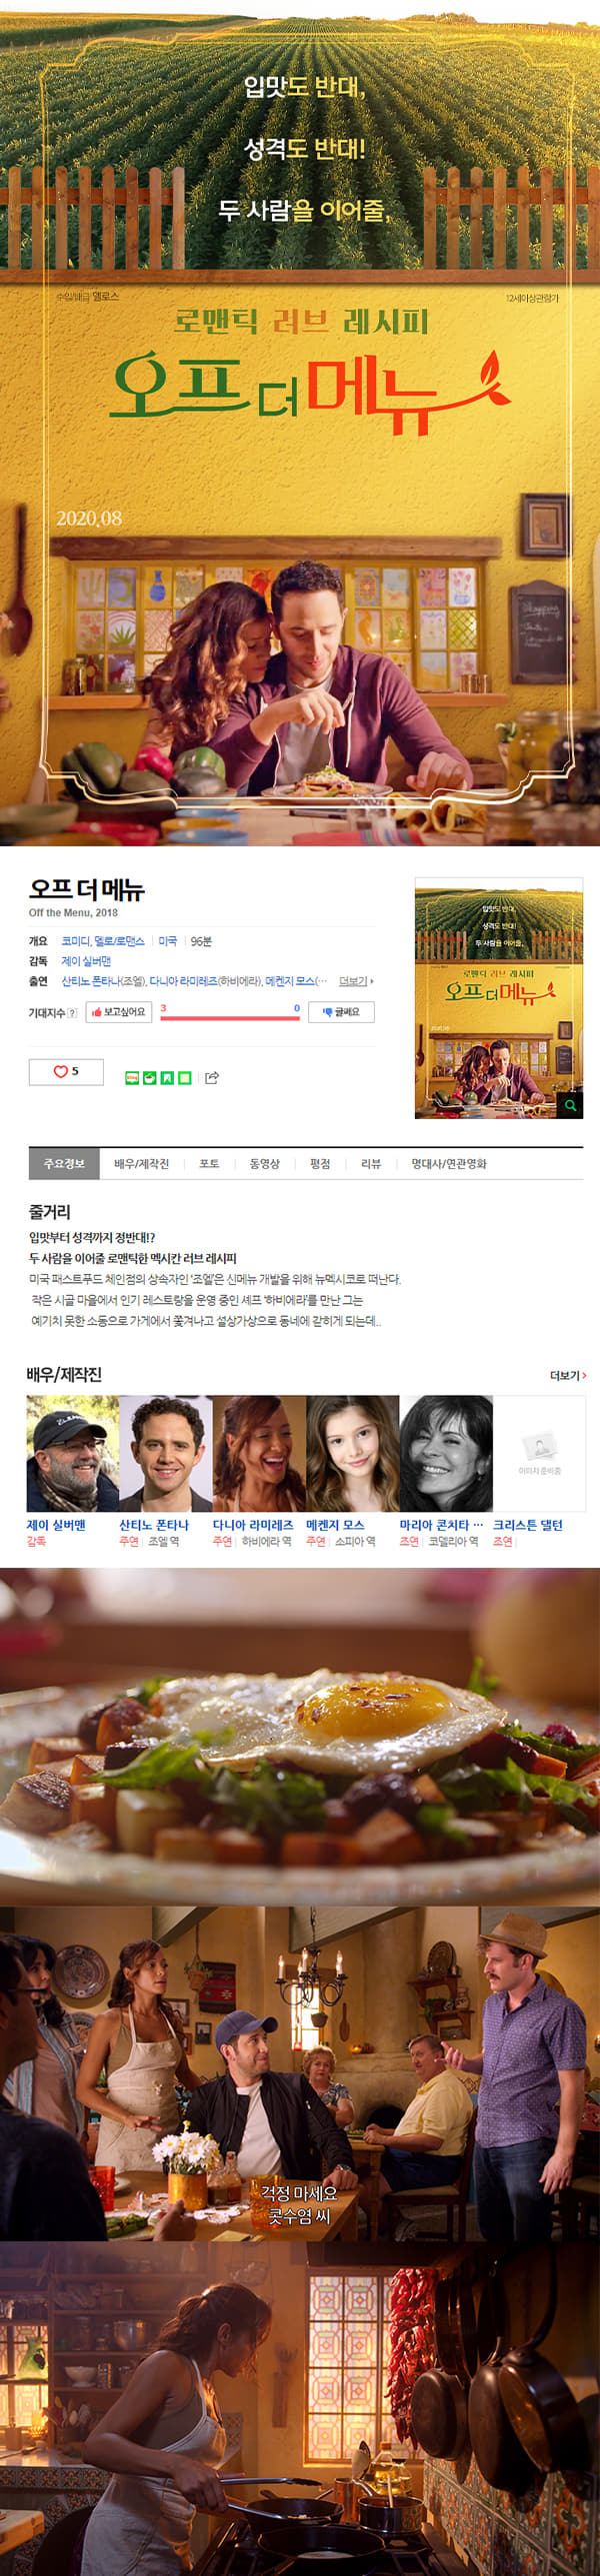The height and width of the screenshot is (2576, 600).
Task: Click the 오프 더 메뉴 page title
Action: (x=87, y=889)
